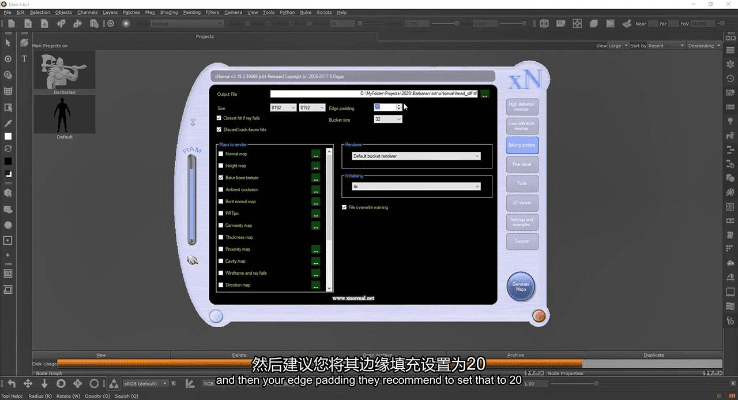
Task: Click the Support button in xNormal
Action: (522, 241)
